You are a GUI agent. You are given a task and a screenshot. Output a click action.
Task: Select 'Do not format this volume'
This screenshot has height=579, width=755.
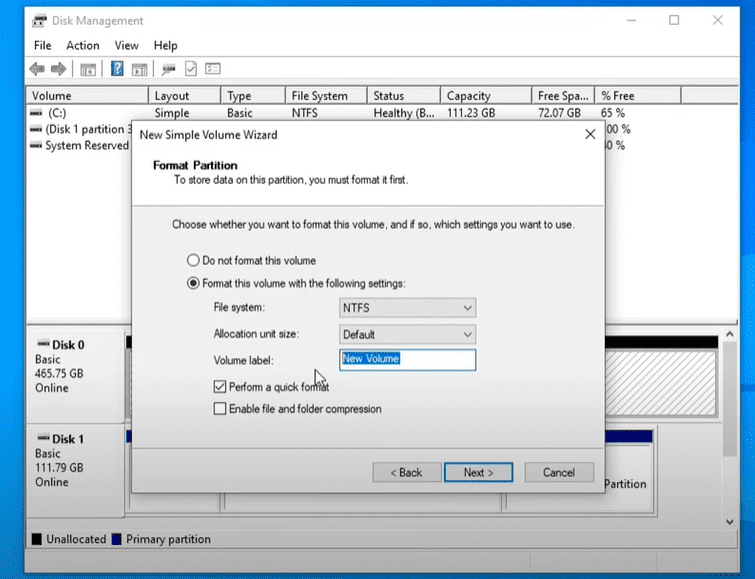(194, 260)
